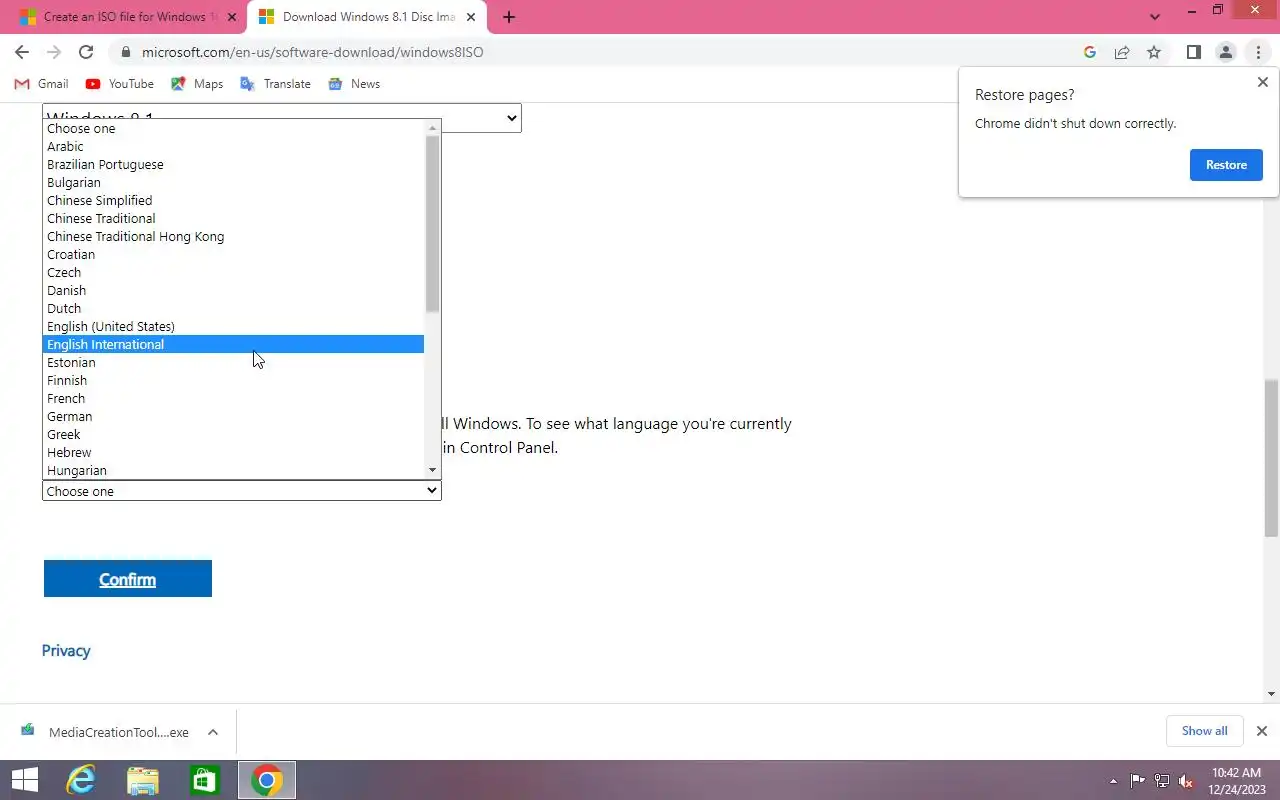Open the Windows 8.1 edition dropdown
Screen dimensions: 1280x800
pyautogui.click(x=281, y=118)
